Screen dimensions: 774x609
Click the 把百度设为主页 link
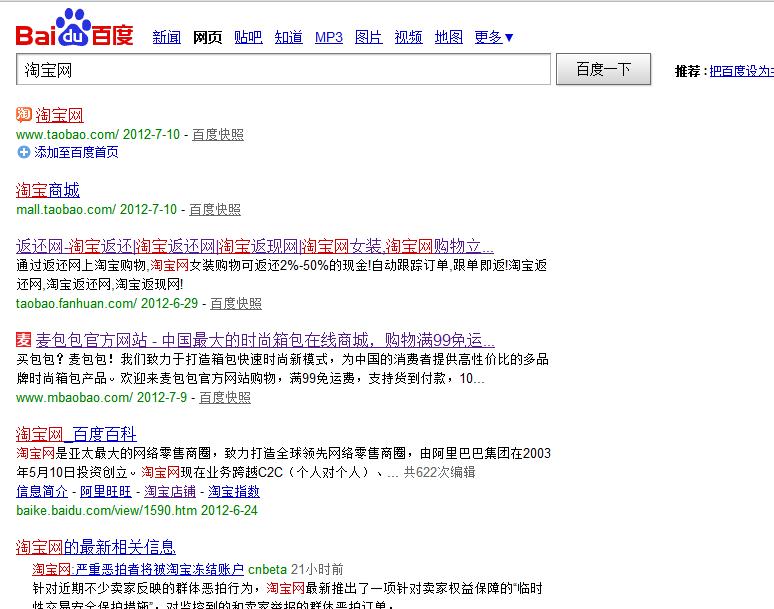[740, 71]
